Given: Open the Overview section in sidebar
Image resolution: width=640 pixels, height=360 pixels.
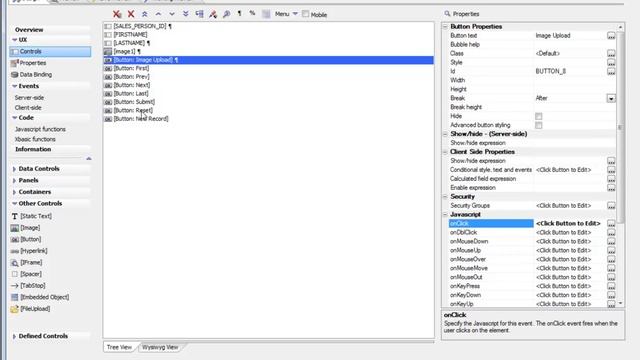Looking at the screenshot, I should click(29, 30).
